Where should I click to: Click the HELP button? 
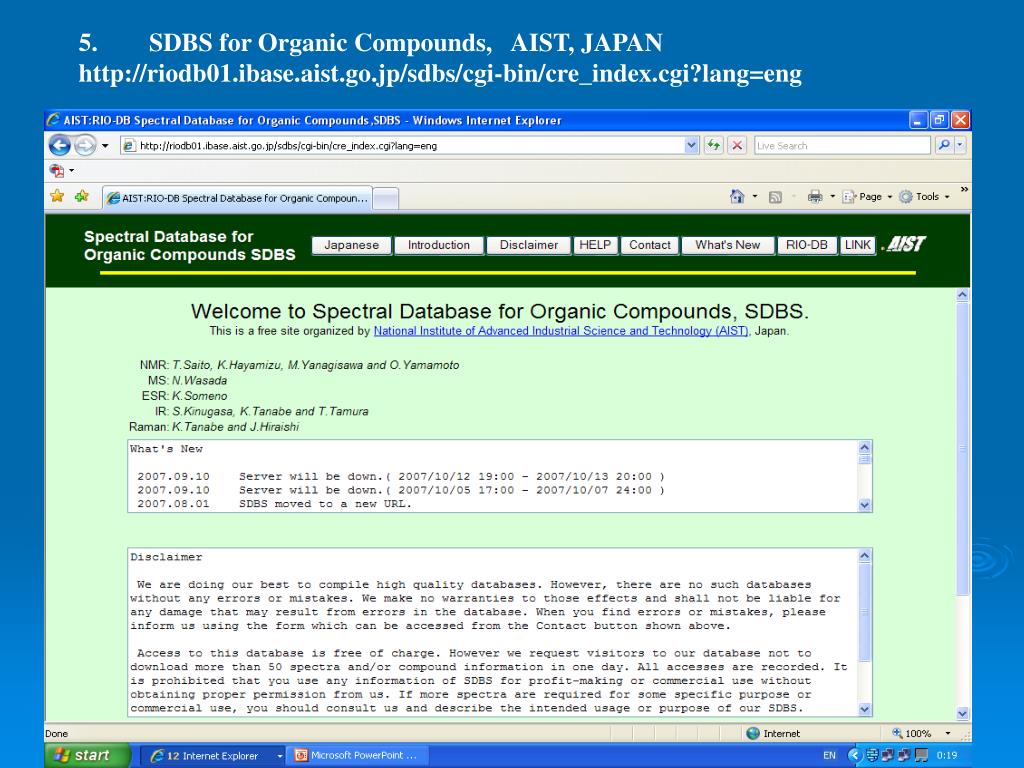[595, 245]
